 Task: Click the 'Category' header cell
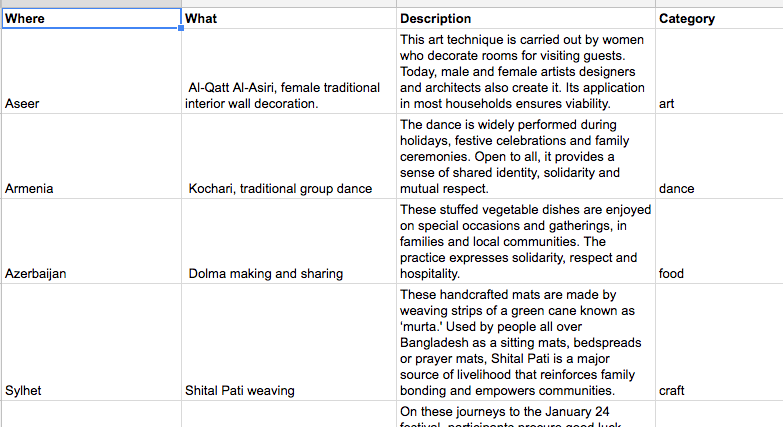click(718, 19)
